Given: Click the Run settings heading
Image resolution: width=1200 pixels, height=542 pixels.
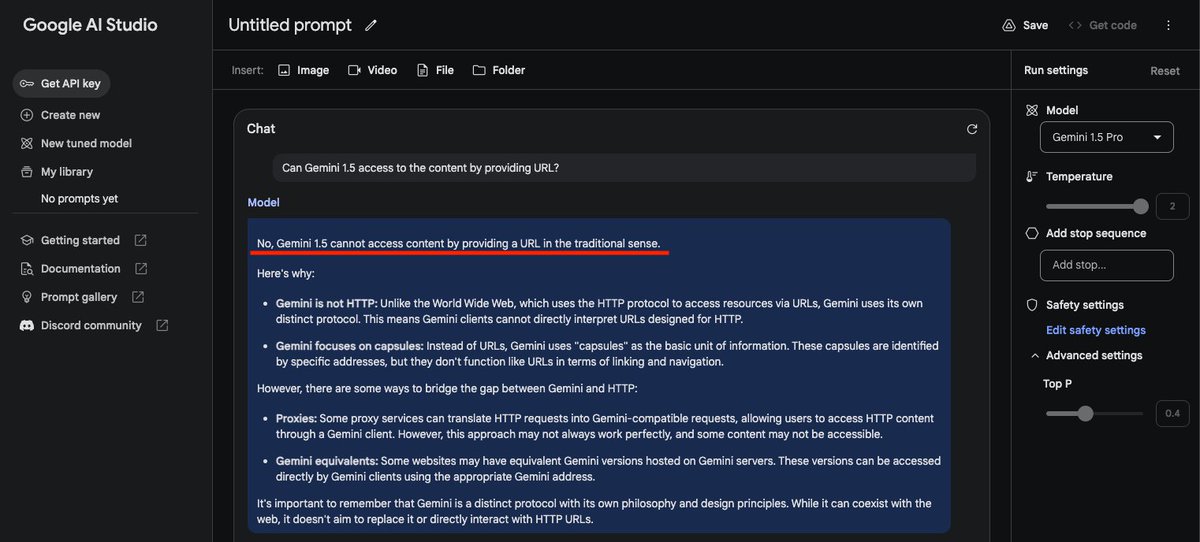Looking at the screenshot, I should pos(1056,70).
